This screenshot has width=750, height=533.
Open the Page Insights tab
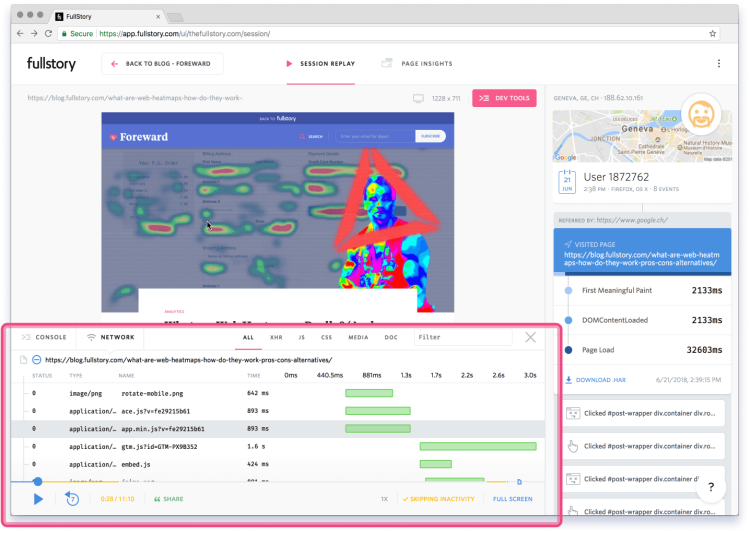pos(417,64)
